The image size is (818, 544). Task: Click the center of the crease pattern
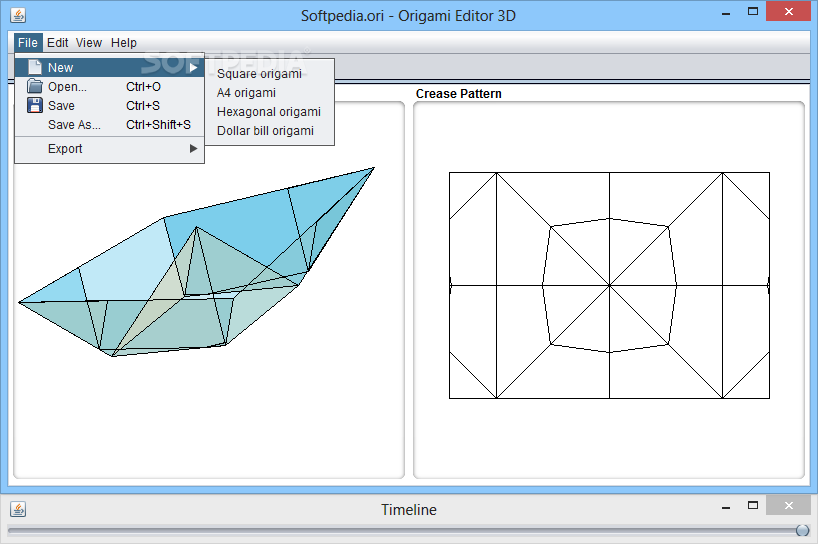[x=609, y=285]
